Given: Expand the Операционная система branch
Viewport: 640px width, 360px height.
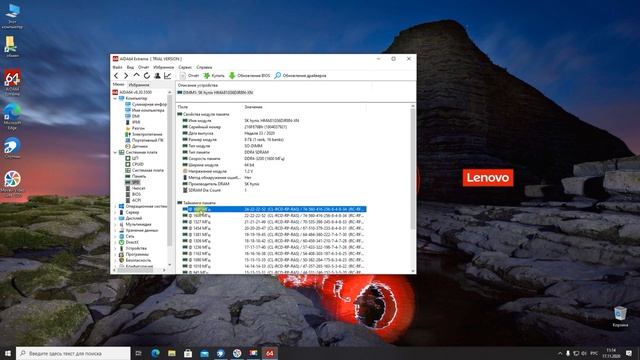Looking at the screenshot, I should (115, 206).
